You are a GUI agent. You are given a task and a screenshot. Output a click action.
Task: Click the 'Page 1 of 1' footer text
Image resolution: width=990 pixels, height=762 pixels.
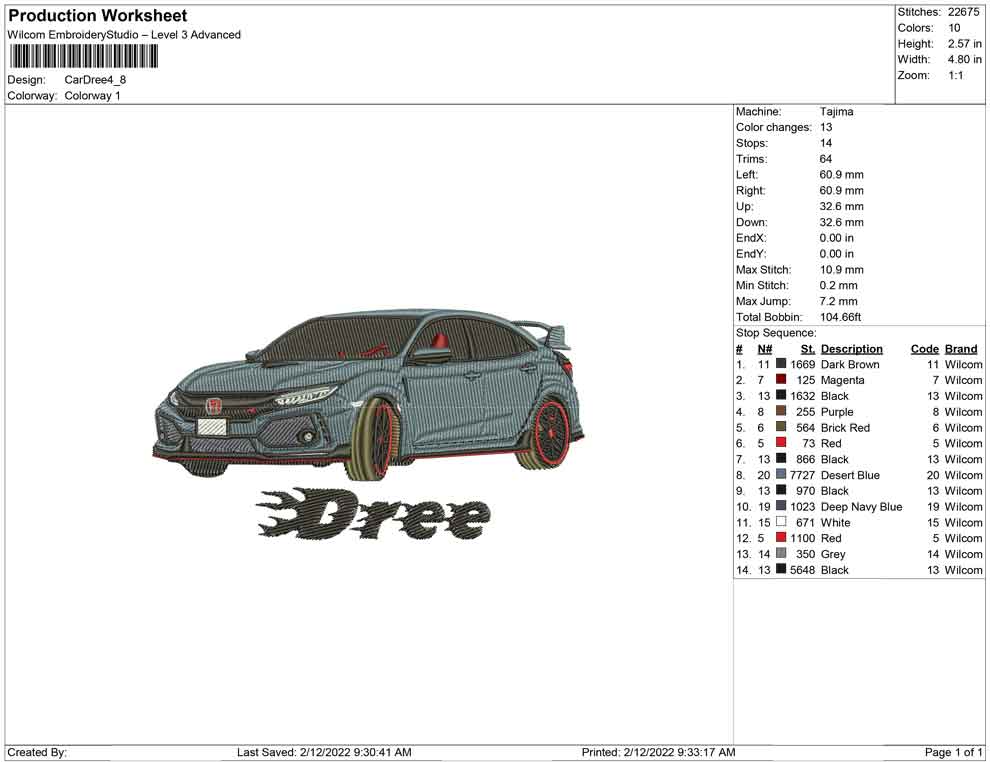[x=953, y=752]
